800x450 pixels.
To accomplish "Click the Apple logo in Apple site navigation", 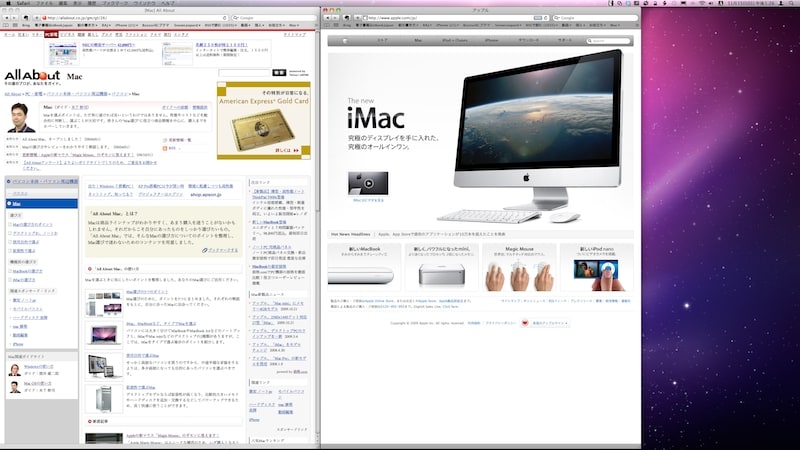I will 344,42.
